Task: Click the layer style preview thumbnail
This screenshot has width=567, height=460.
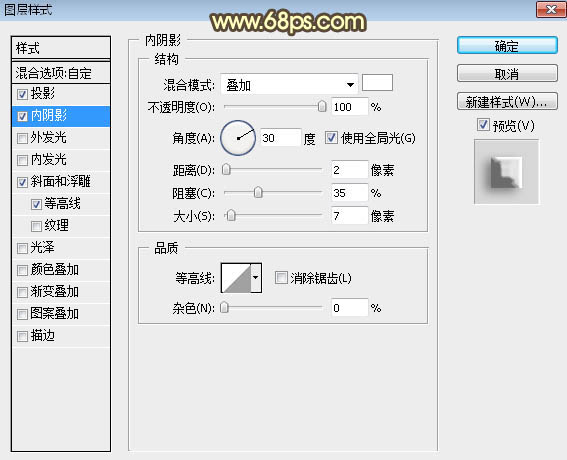Action: pyautogui.click(x=506, y=172)
